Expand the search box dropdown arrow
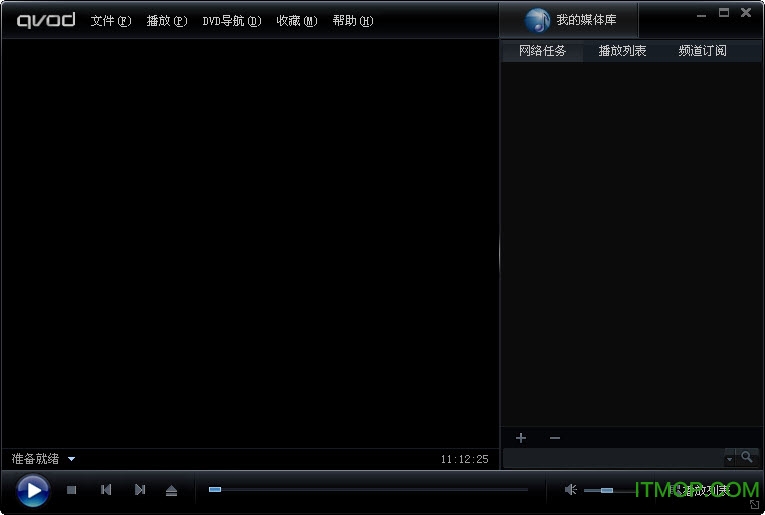 (x=729, y=458)
